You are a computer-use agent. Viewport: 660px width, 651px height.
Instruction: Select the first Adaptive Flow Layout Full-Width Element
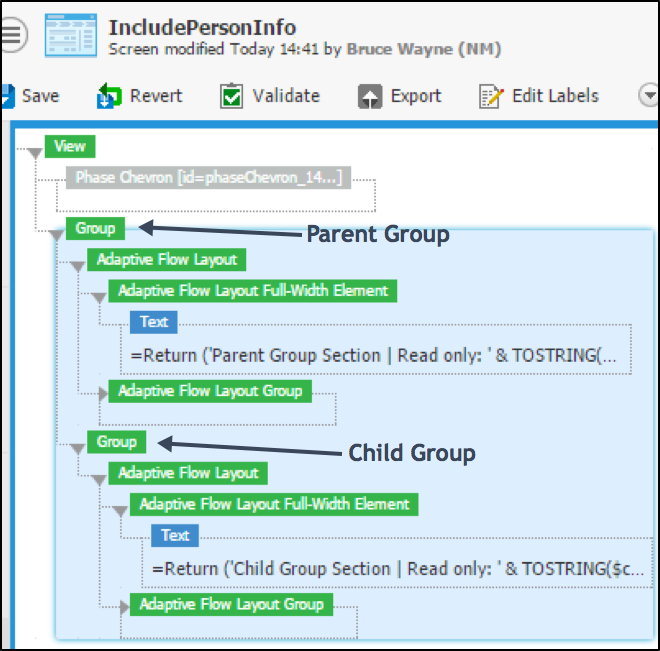(x=252, y=291)
